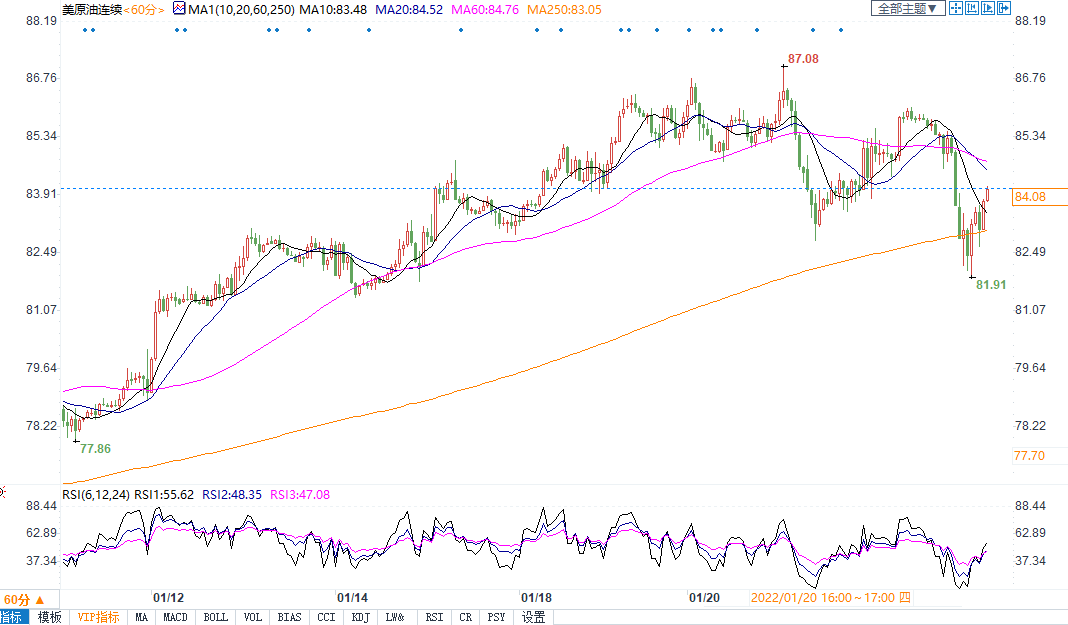Image resolution: width=1068 pixels, height=625 pixels.
Task: Open the <60分> period selector beside the title
Action: coord(146,9)
